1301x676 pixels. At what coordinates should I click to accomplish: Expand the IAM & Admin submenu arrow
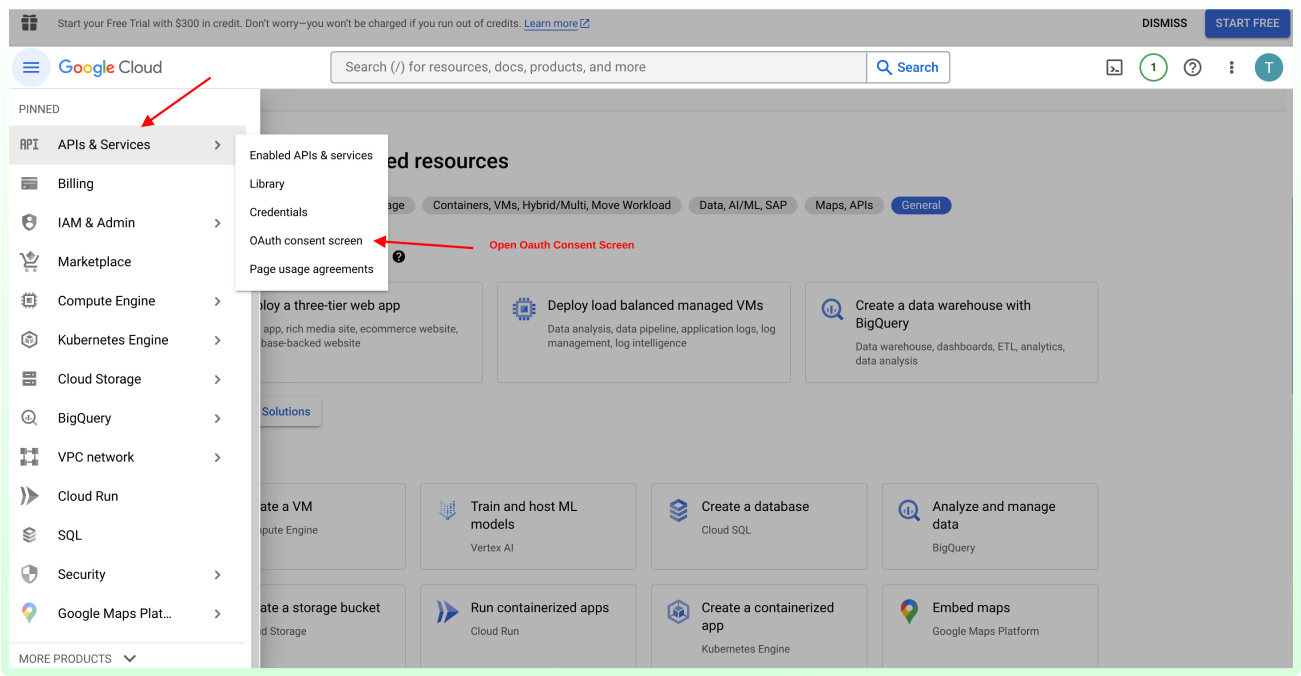[x=217, y=223]
